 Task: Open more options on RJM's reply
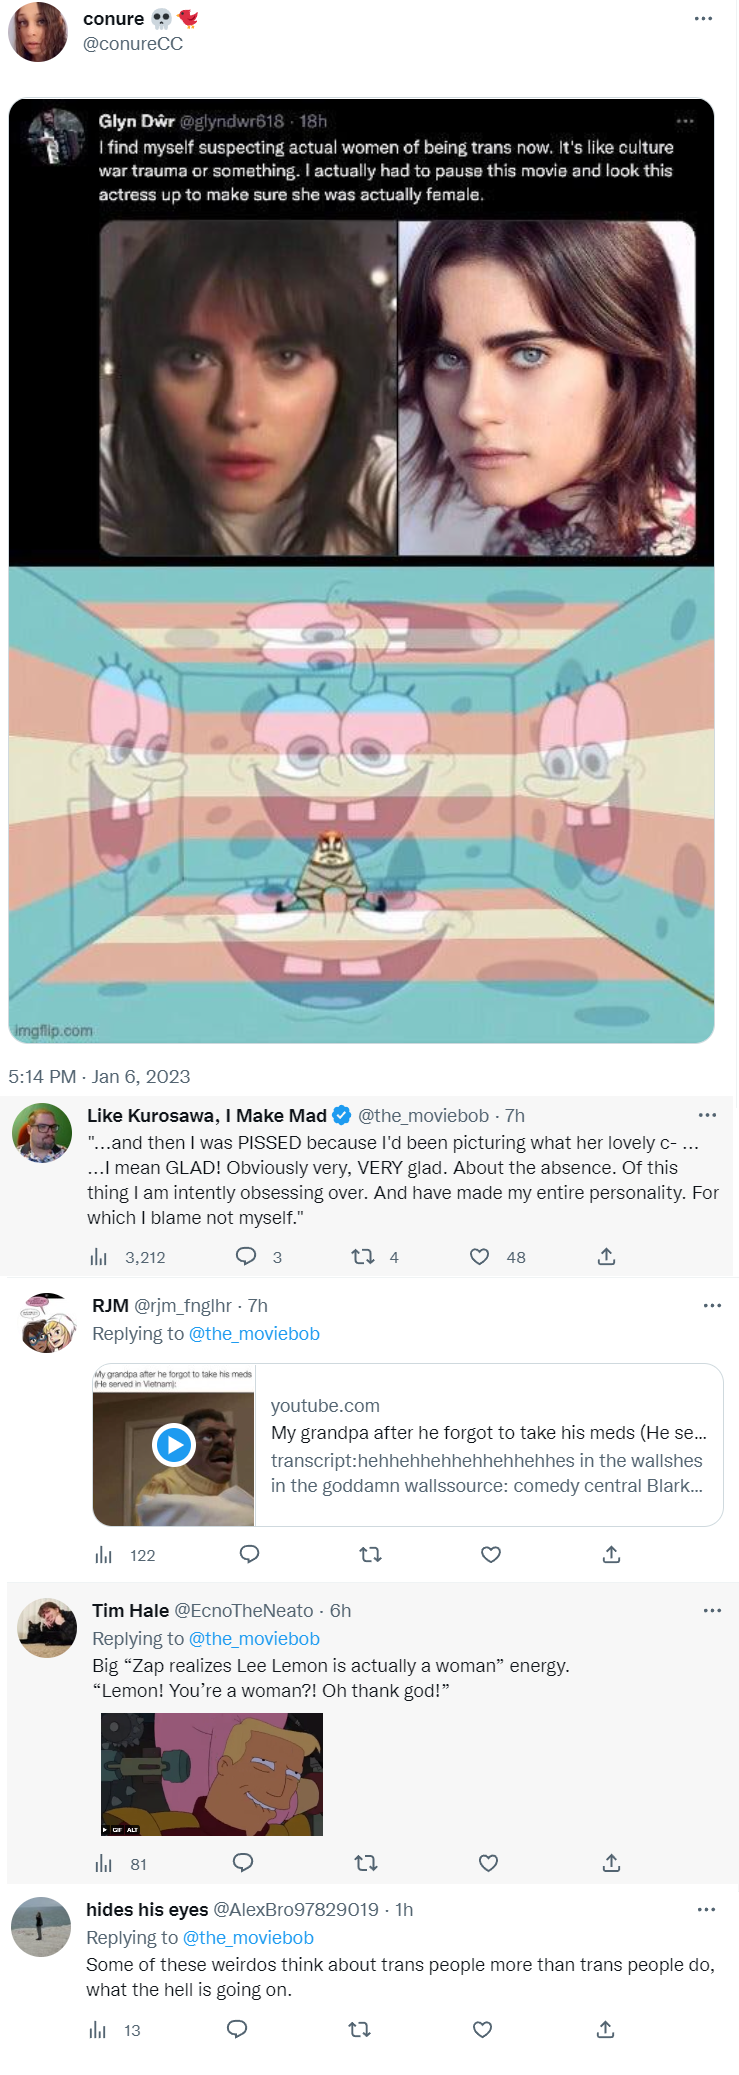coord(712,1305)
